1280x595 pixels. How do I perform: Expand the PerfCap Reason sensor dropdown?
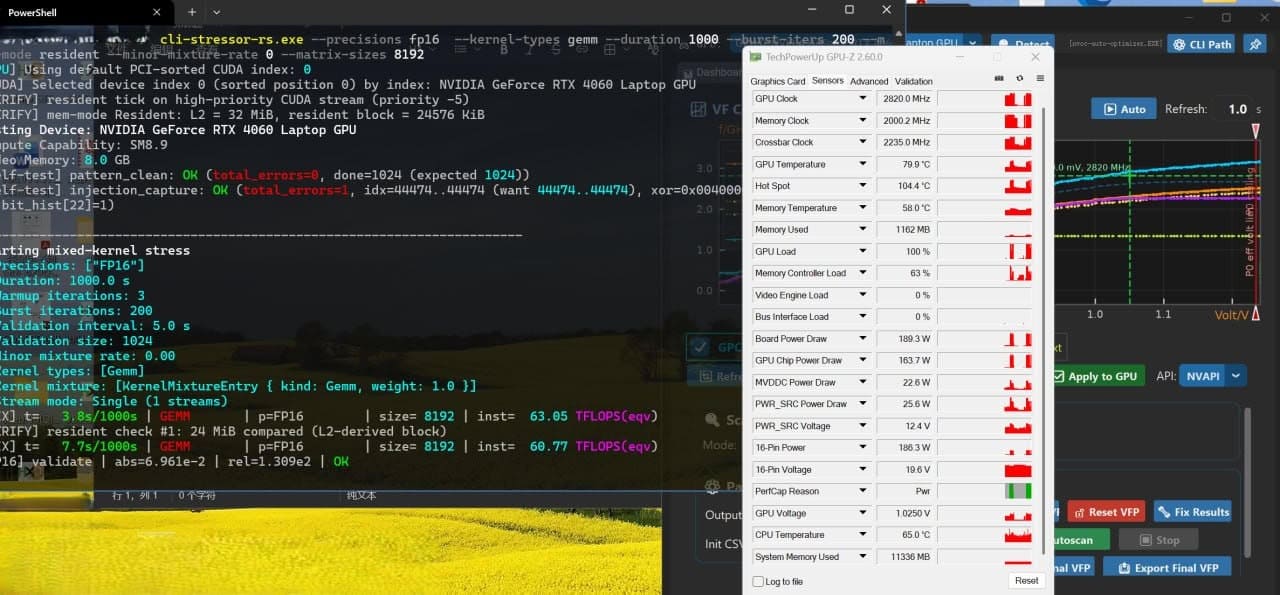tap(863, 491)
